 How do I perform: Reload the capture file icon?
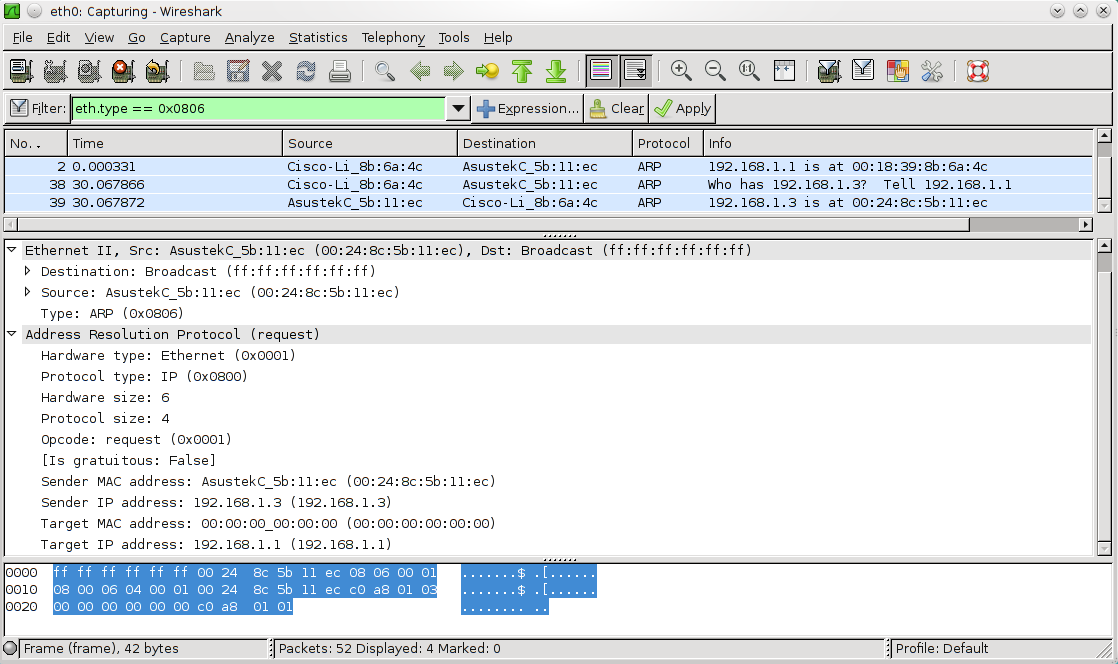tap(306, 71)
